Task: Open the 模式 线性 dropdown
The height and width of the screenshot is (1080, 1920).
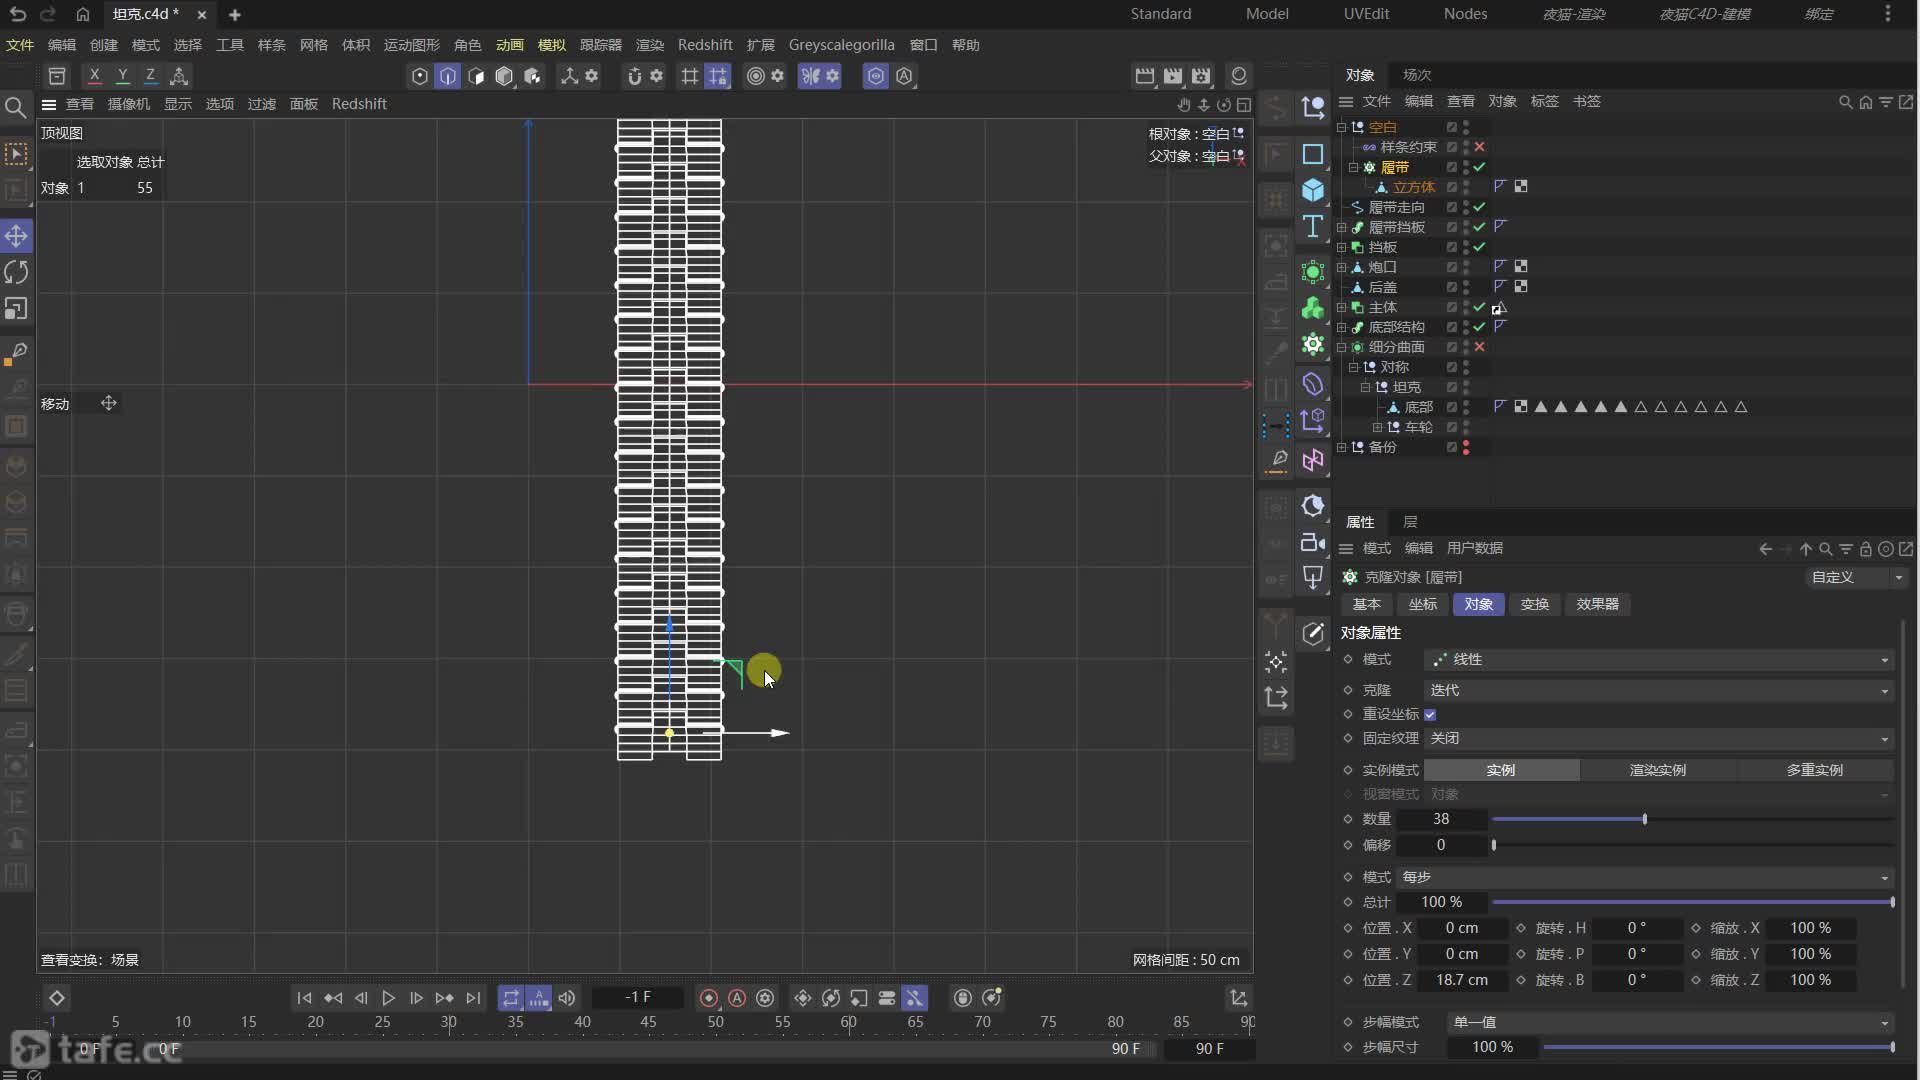Action: pyautogui.click(x=1658, y=660)
